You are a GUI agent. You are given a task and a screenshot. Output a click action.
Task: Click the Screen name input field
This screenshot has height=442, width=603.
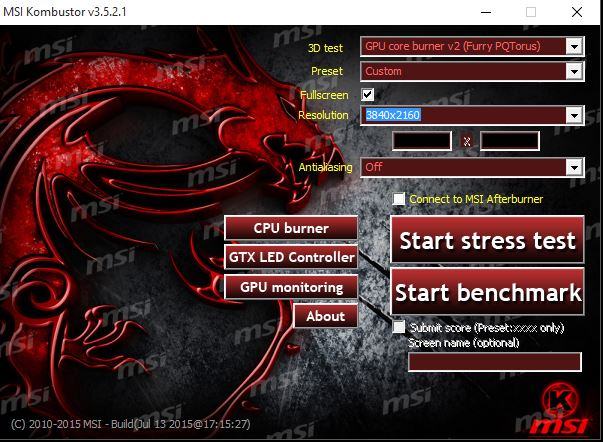495,362
